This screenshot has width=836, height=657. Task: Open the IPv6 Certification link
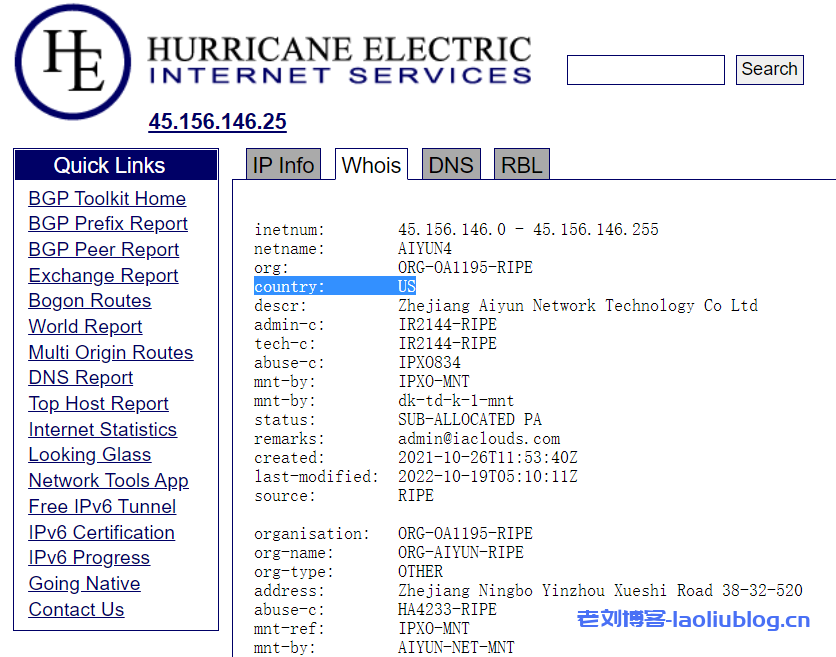[101, 533]
